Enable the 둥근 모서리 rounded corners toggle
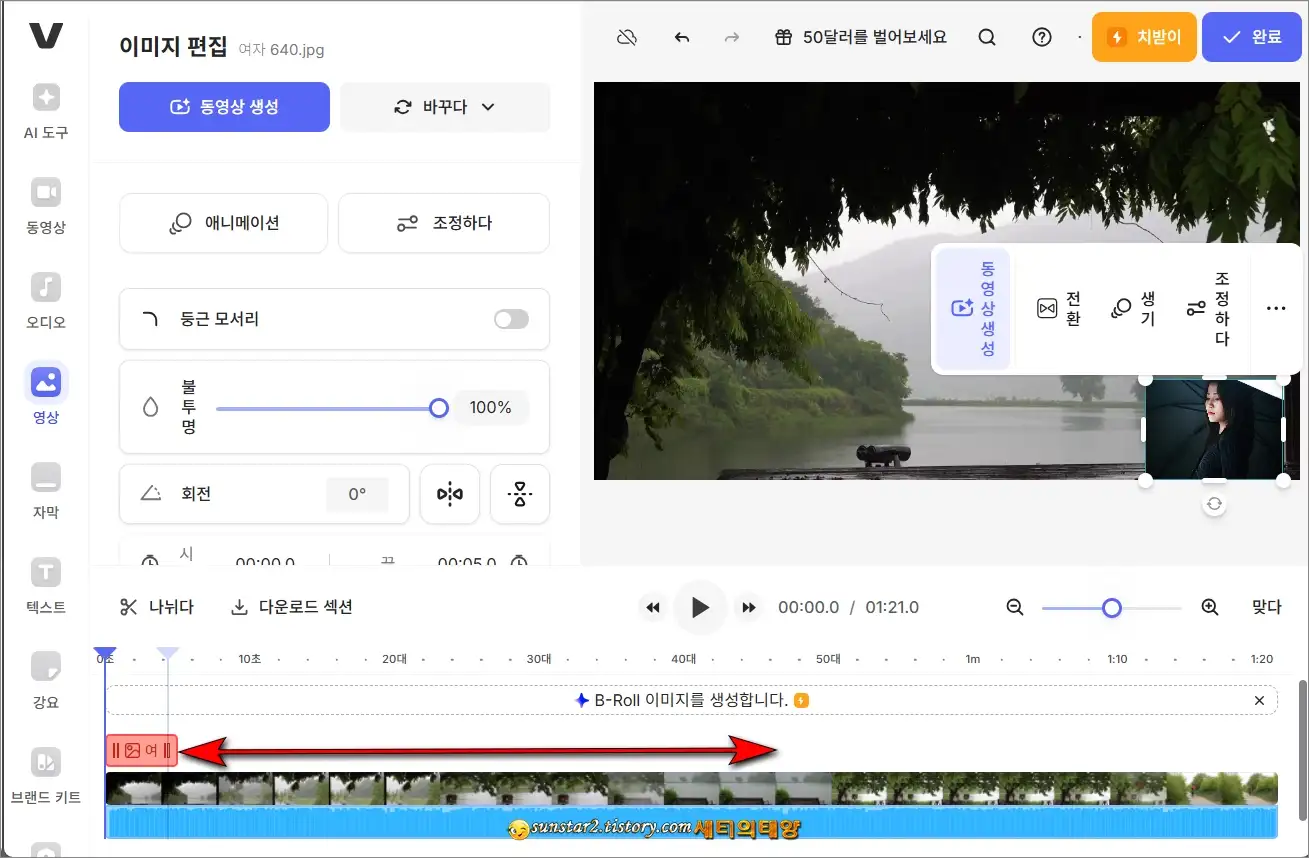This screenshot has height=858, width=1309. coord(511,319)
